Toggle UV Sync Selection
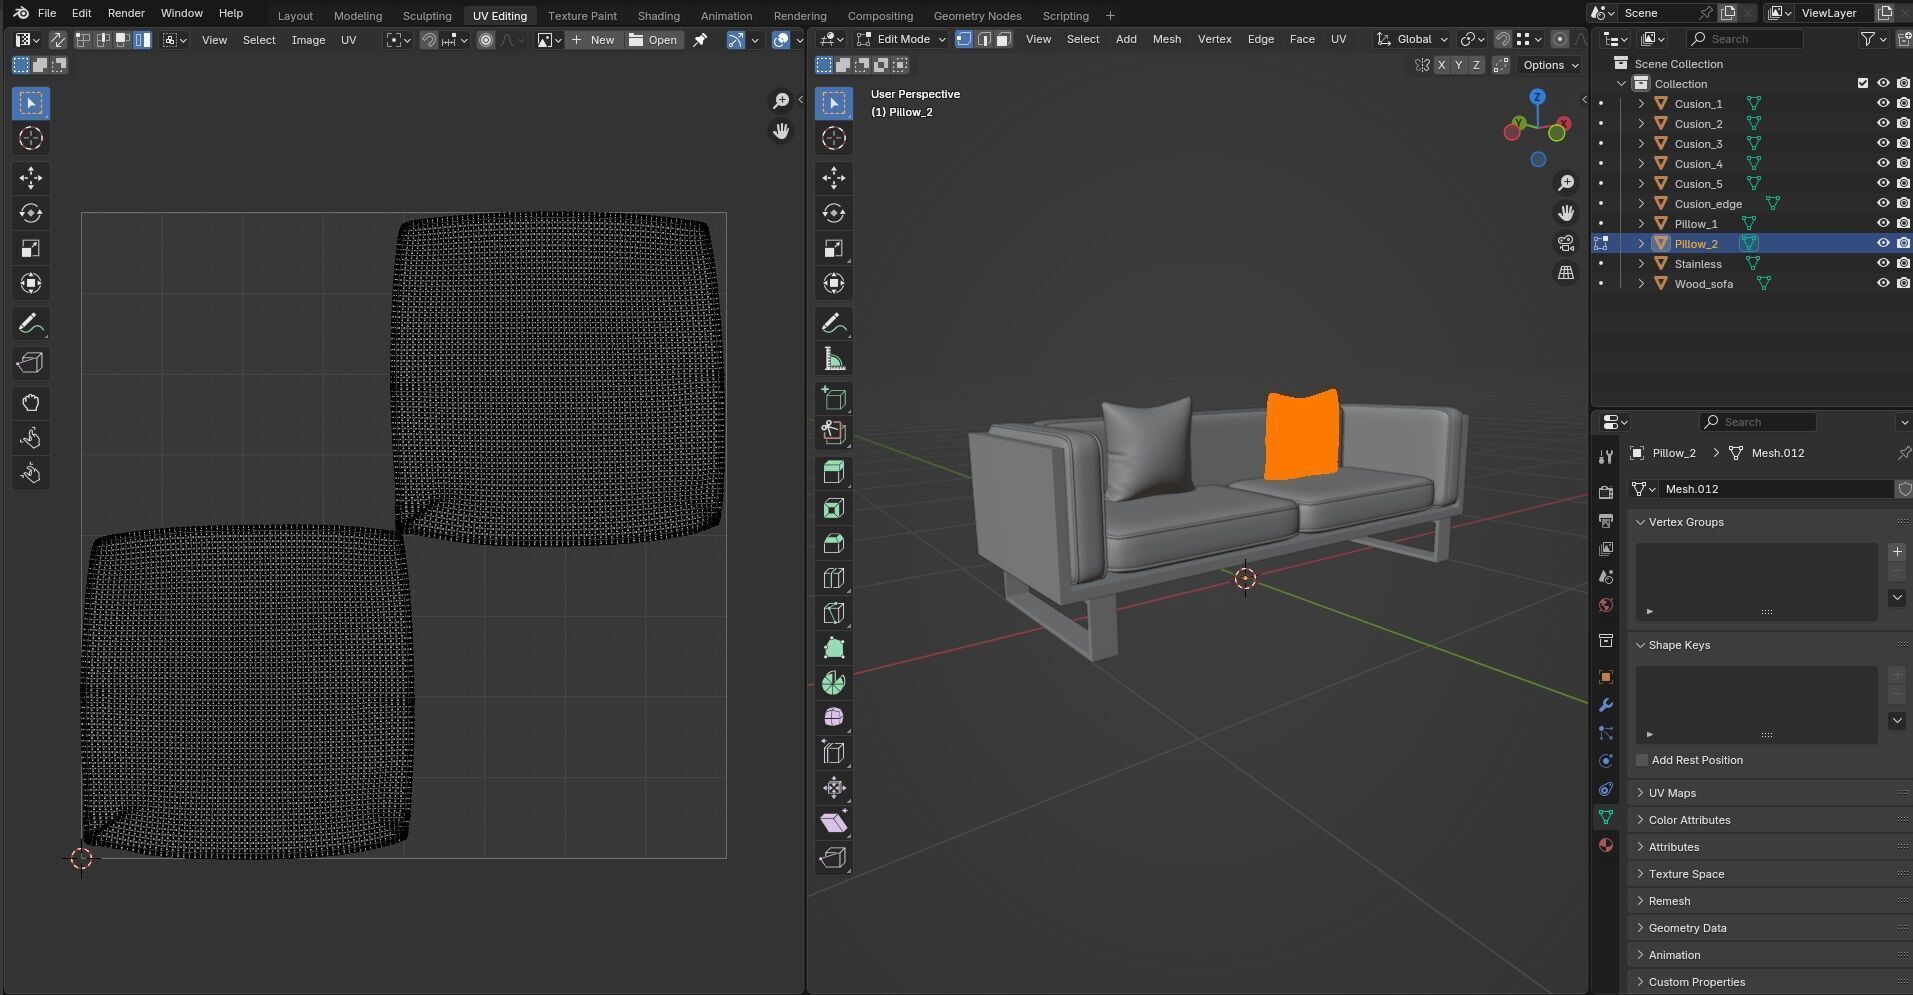Screen dimensions: 1913x995 (58, 40)
